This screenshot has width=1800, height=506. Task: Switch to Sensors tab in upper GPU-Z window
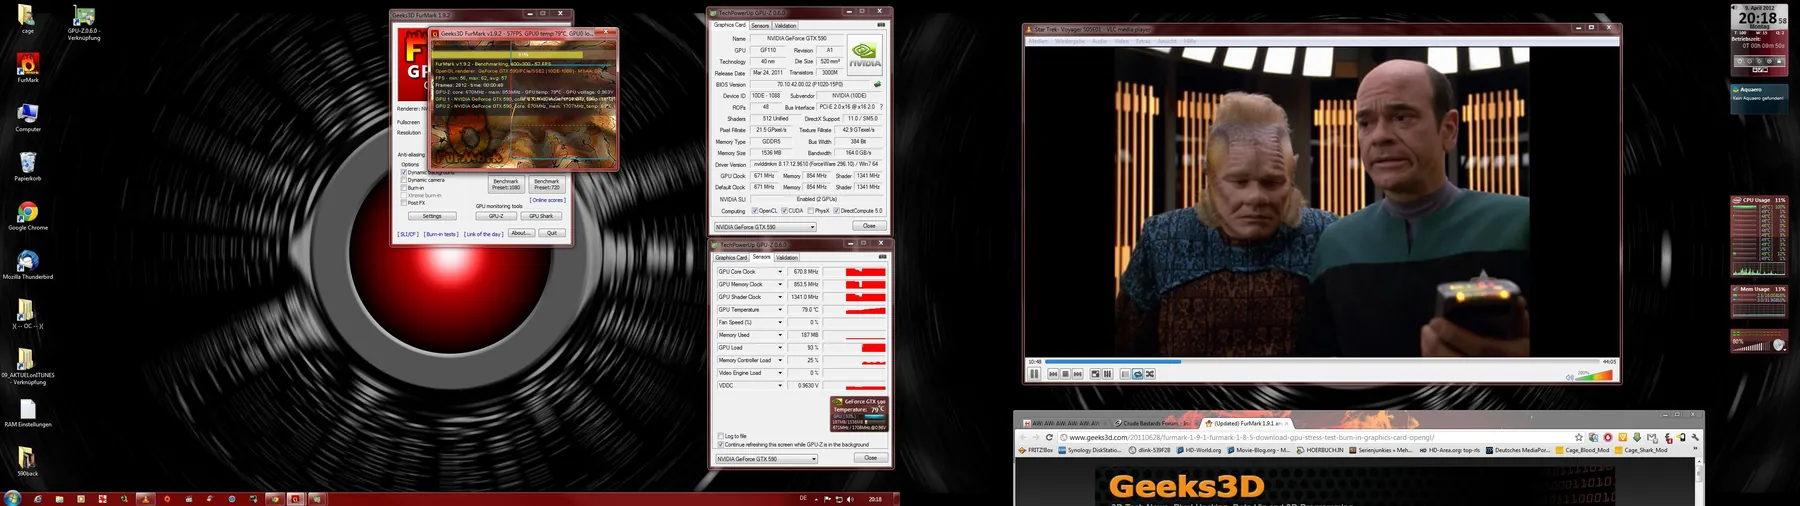click(x=760, y=25)
